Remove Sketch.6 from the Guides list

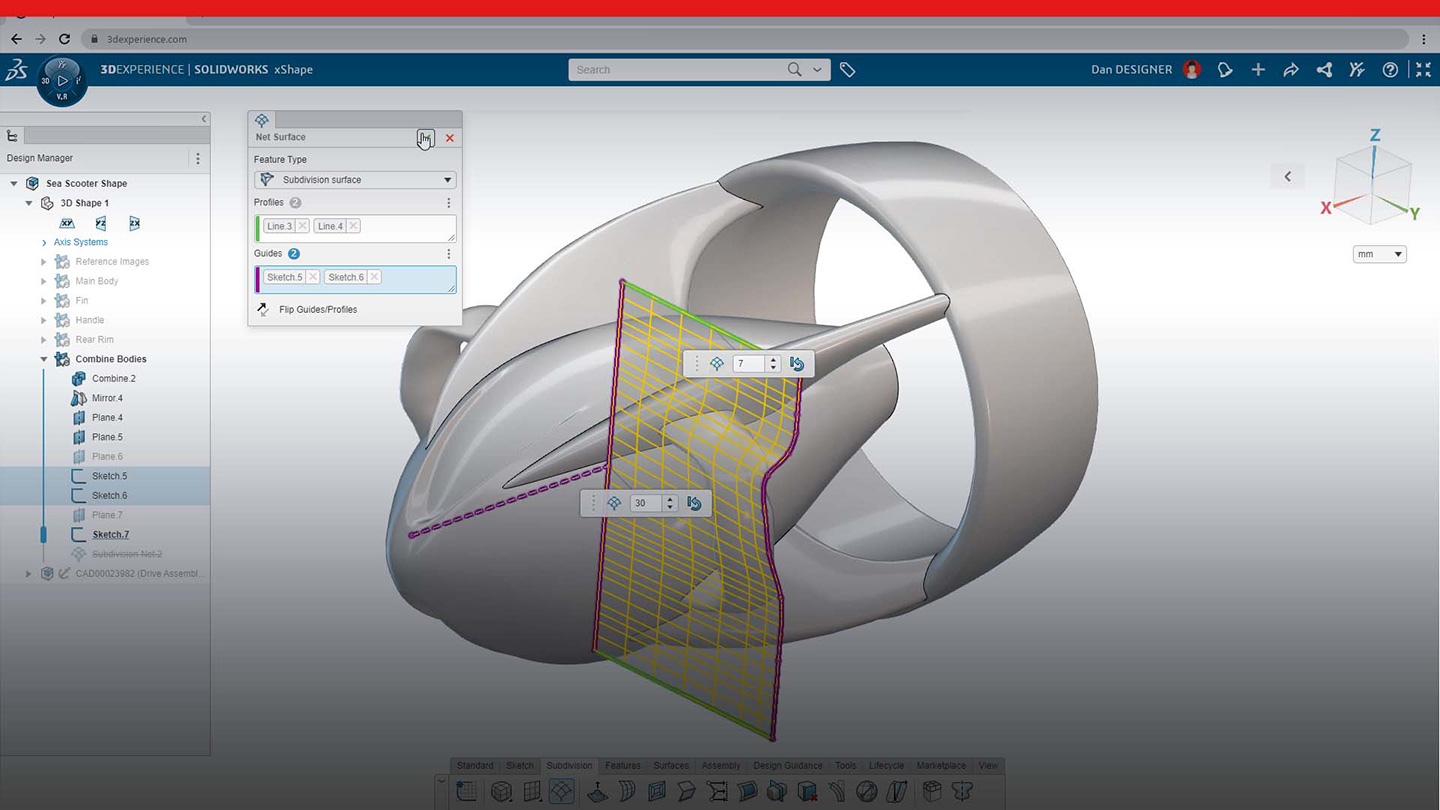pos(376,277)
